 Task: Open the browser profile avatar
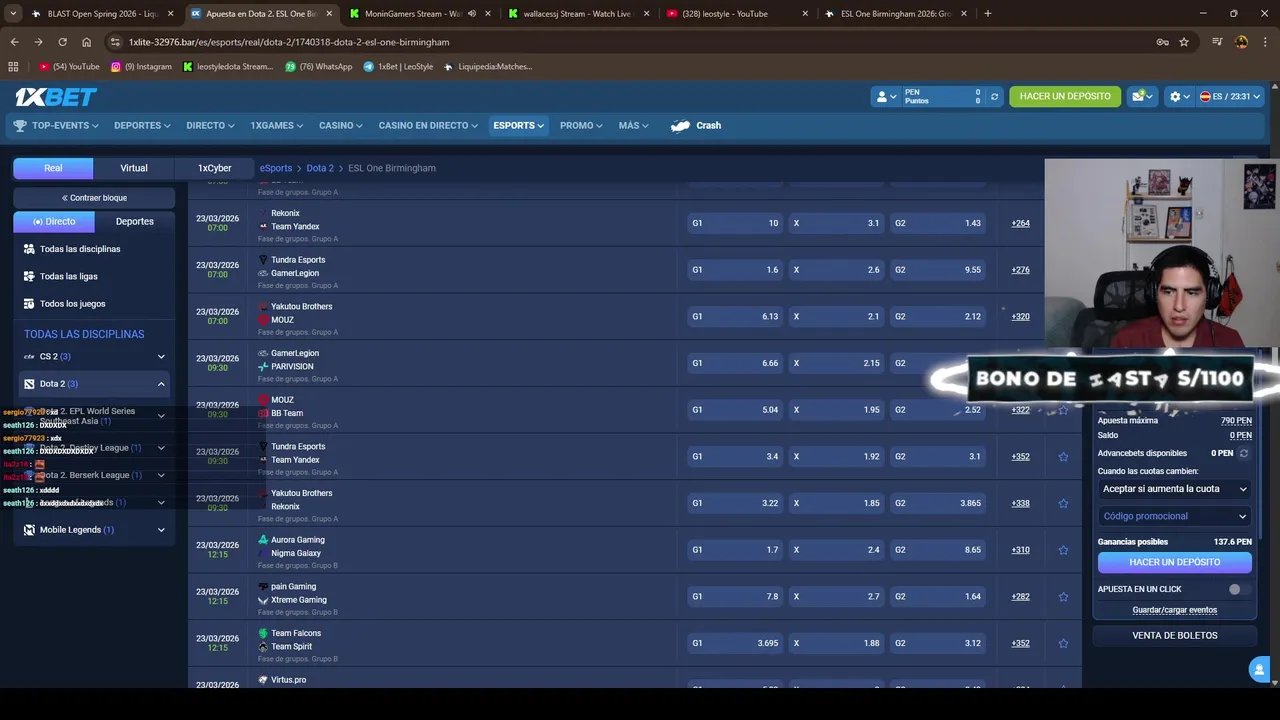1241,42
